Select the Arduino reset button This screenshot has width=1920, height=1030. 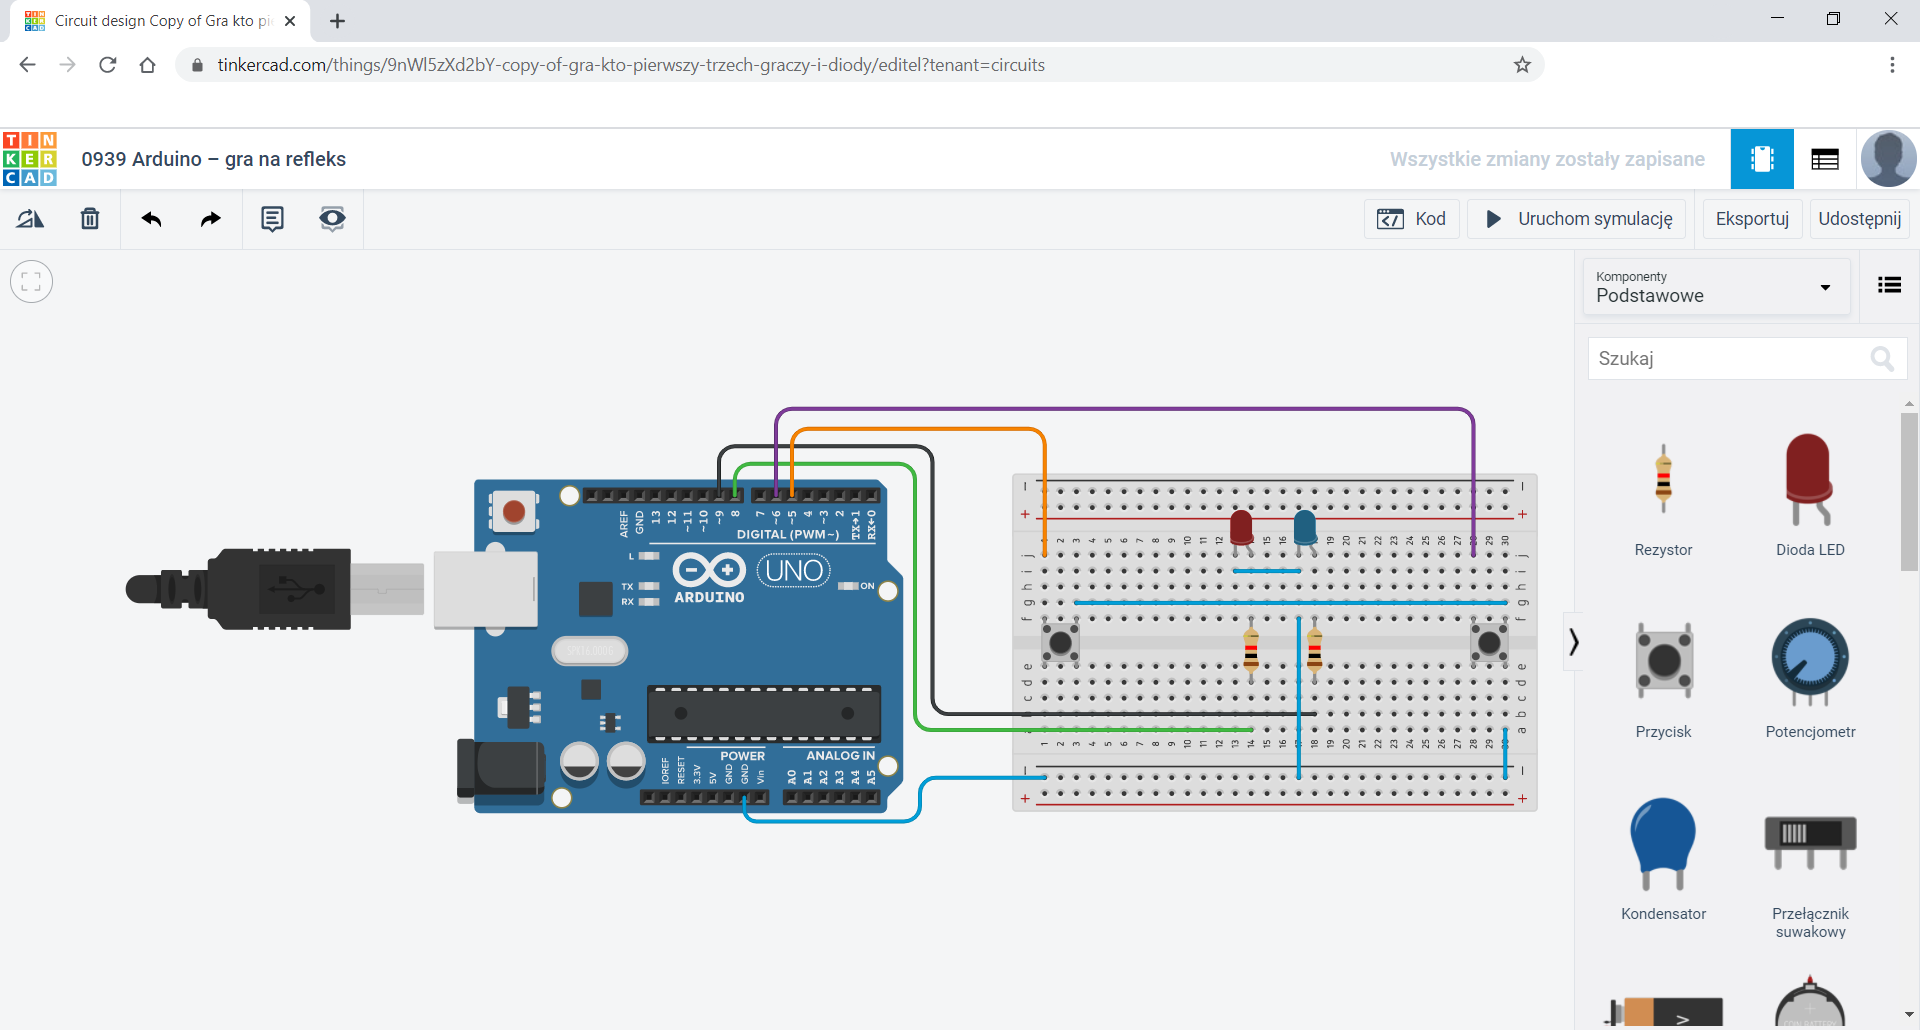514,513
